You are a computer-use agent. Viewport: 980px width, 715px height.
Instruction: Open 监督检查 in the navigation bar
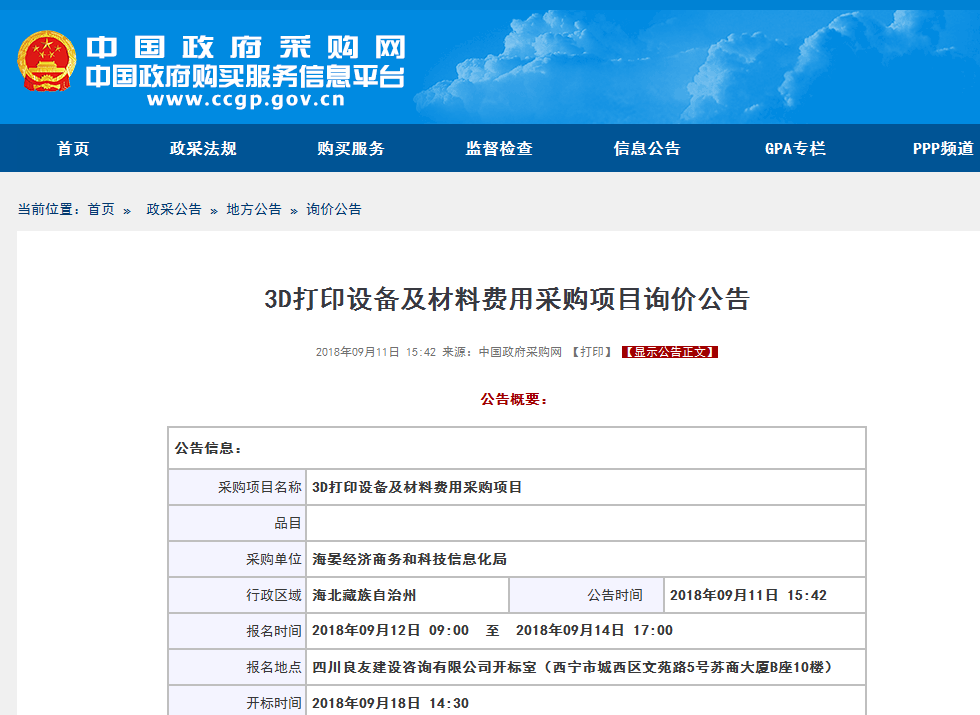tap(499, 149)
